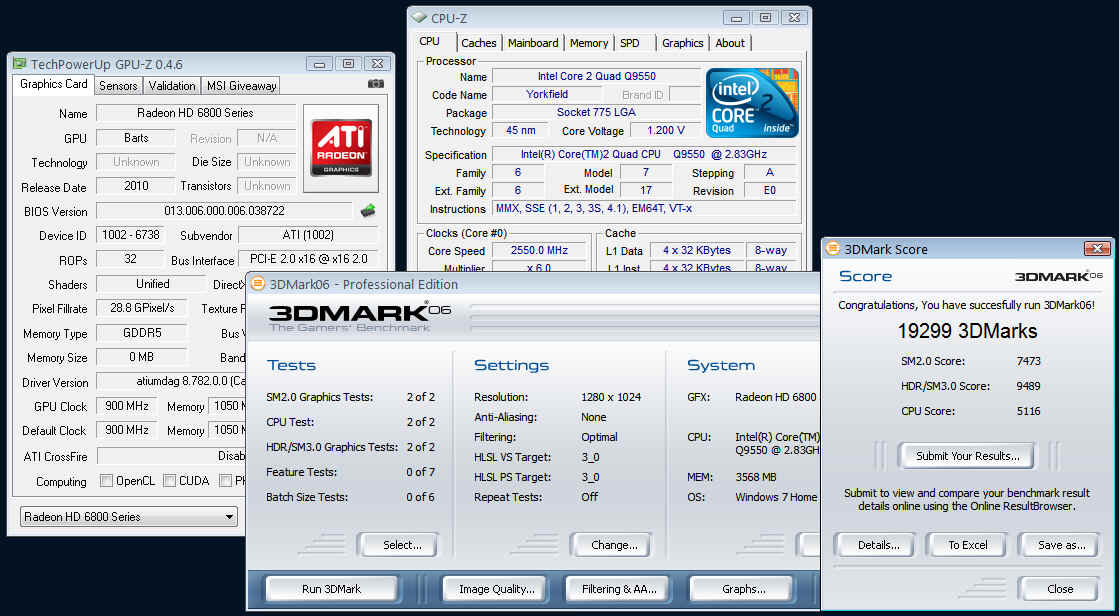The width and height of the screenshot is (1119, 616).
Task: Open the MSI Giveaway tab in GPU-Z
Action: [x=241, y=86]
